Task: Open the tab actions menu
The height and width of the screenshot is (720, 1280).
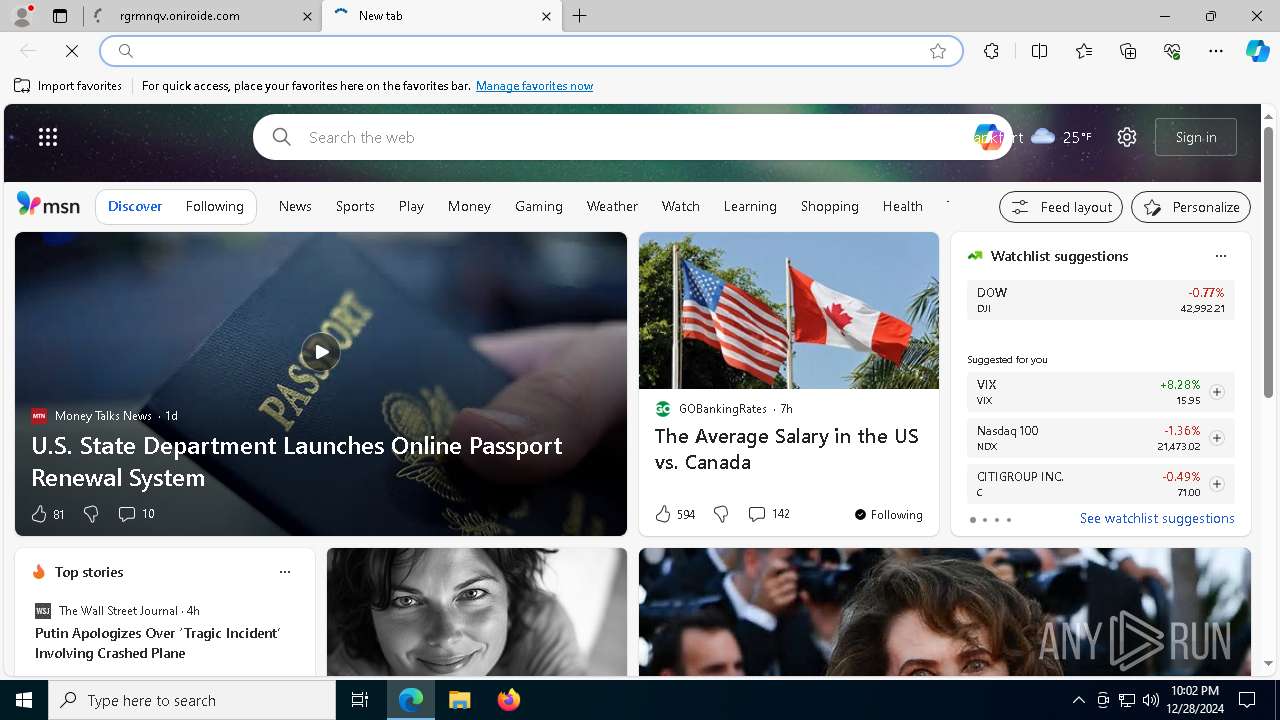Action: (x=60, y=16)
